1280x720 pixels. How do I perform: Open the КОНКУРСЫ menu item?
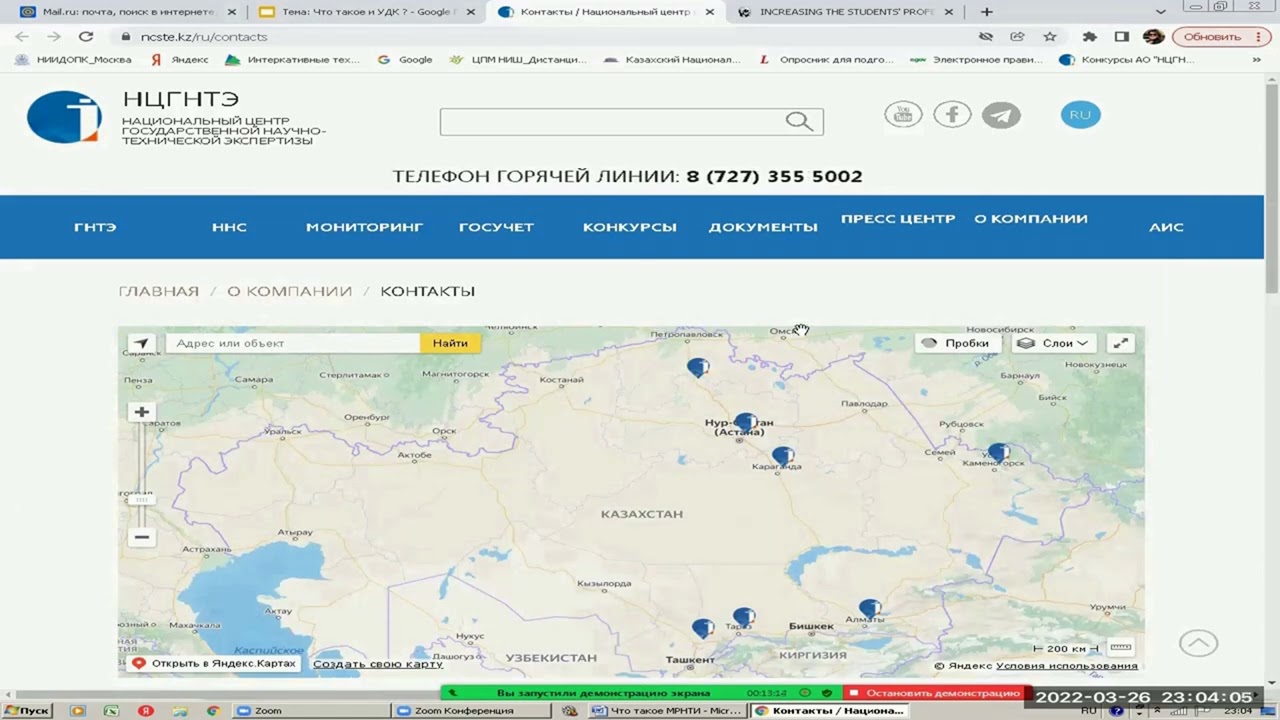(629, 227)
